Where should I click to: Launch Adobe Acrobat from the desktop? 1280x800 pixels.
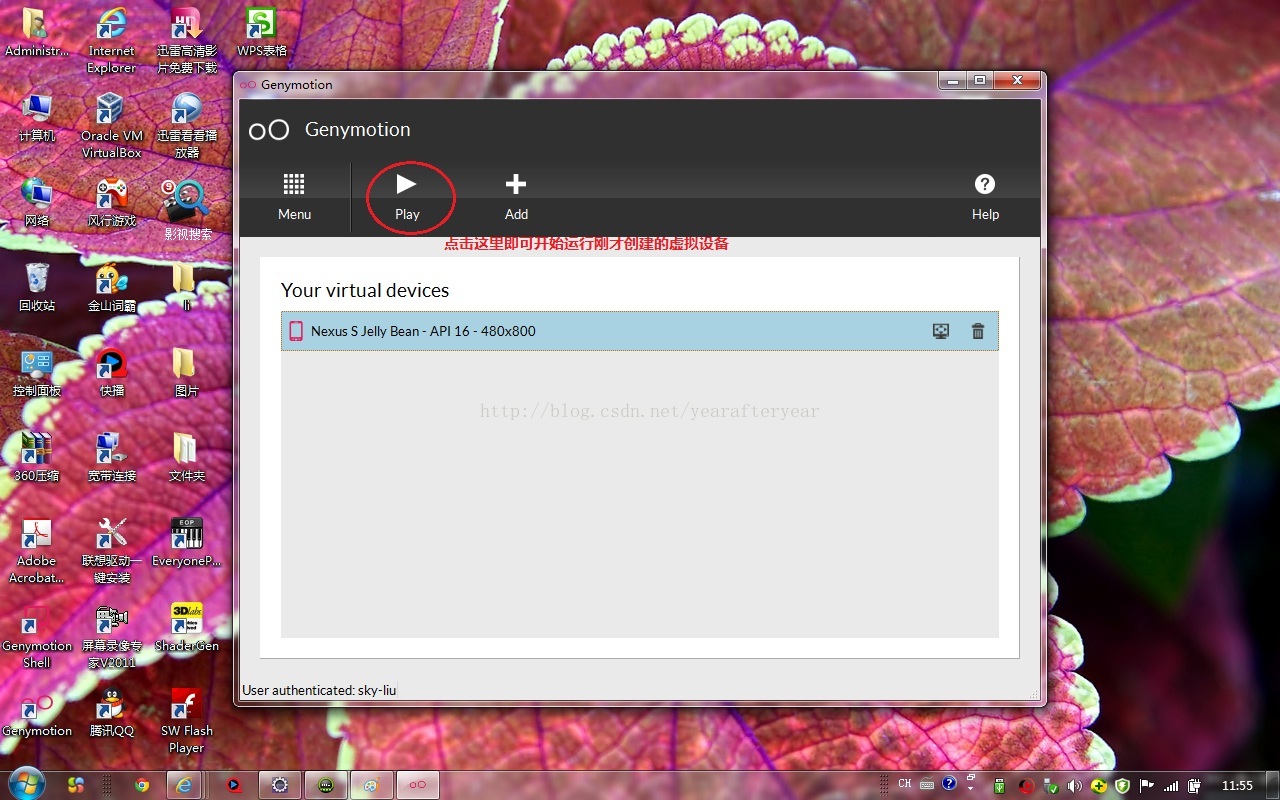(x=37, y=551)
